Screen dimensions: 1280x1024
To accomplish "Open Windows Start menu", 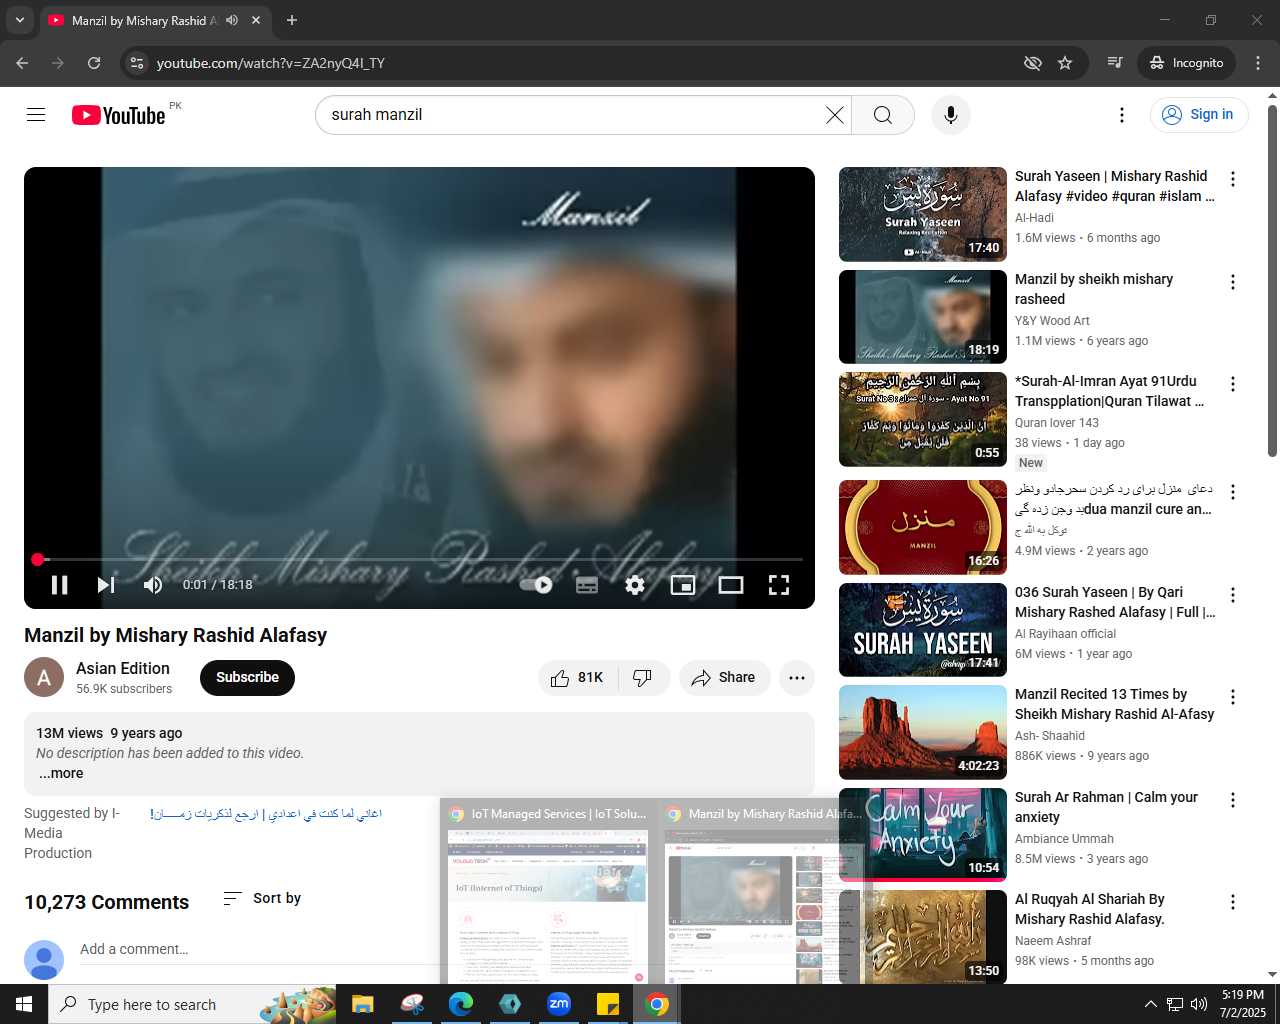I will tap(24, 1004).
